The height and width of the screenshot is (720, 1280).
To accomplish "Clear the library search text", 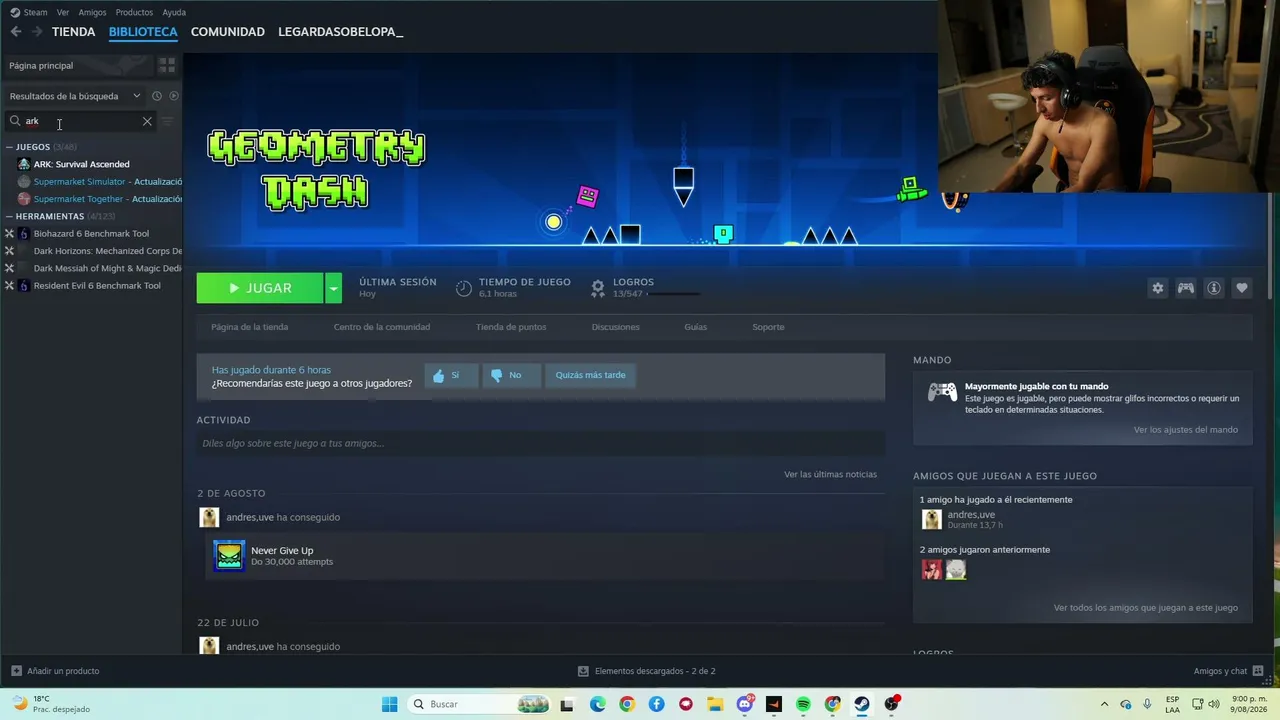I will coord(147,121).
